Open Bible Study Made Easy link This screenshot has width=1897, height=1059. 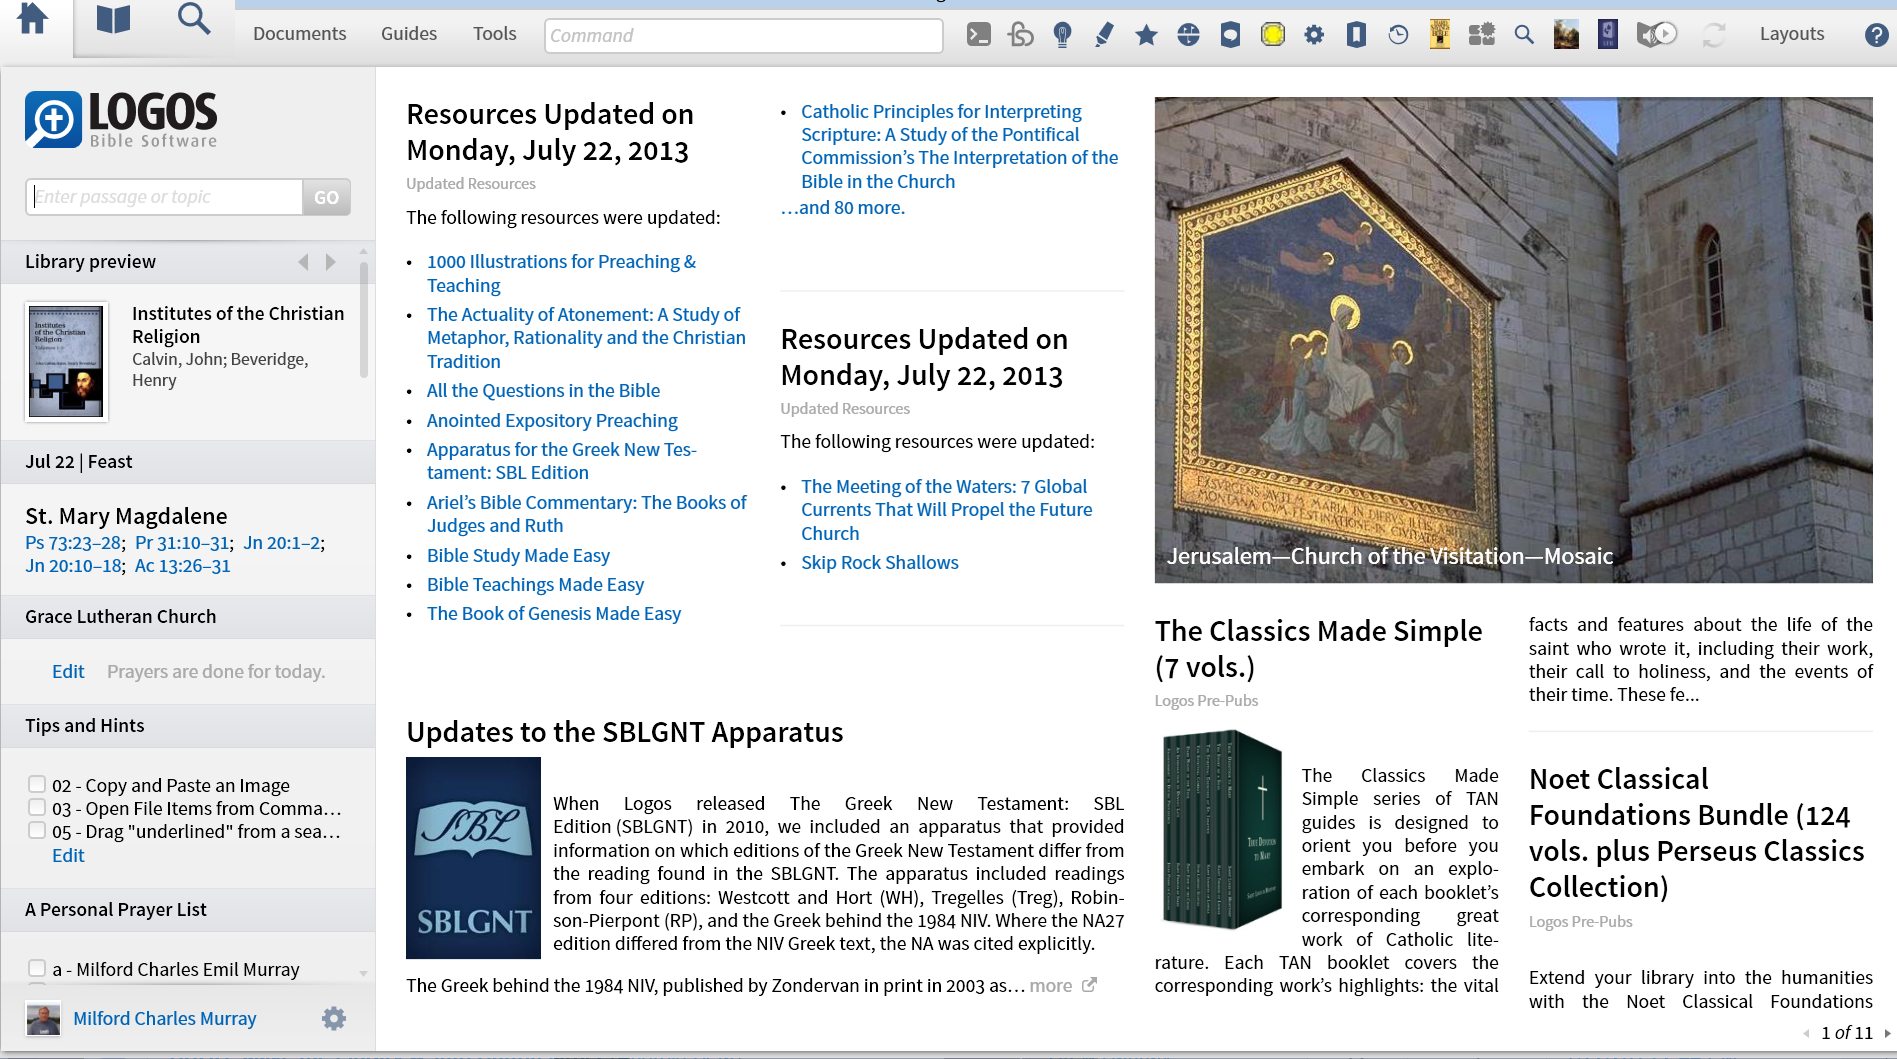(x=518, y=556)
